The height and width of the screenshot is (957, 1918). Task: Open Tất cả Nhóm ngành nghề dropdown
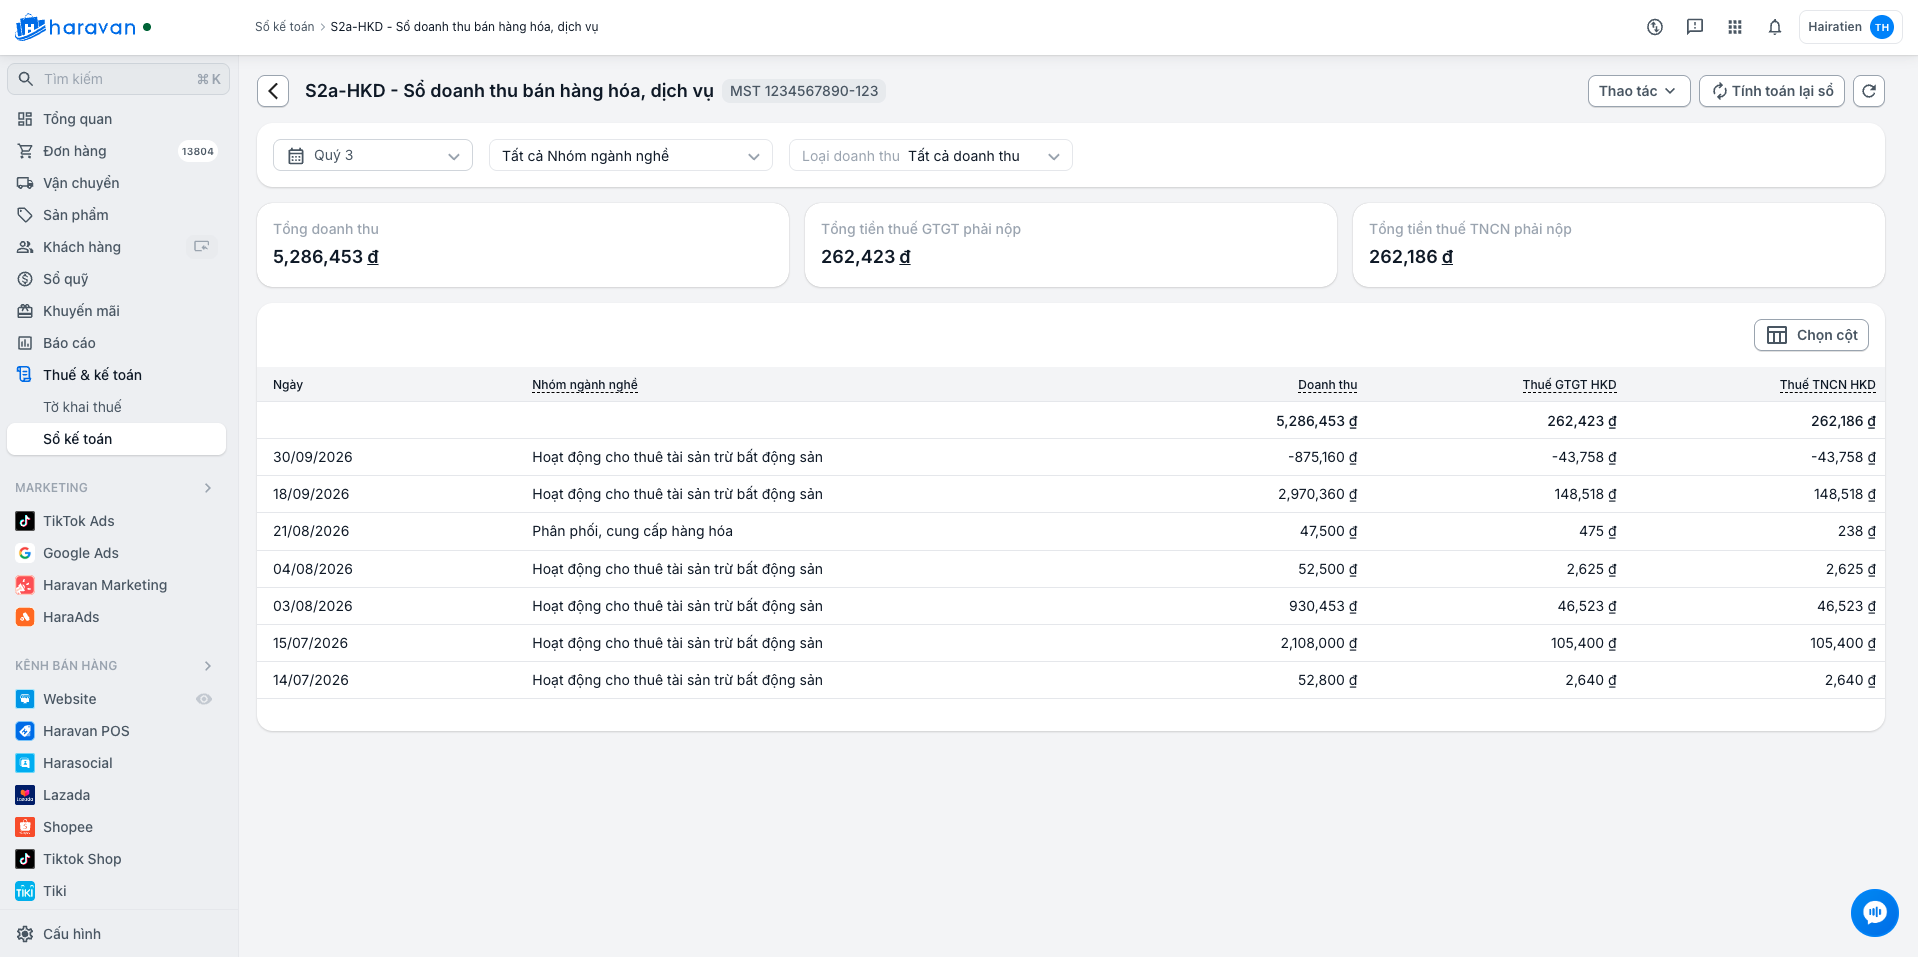point(631,155)
